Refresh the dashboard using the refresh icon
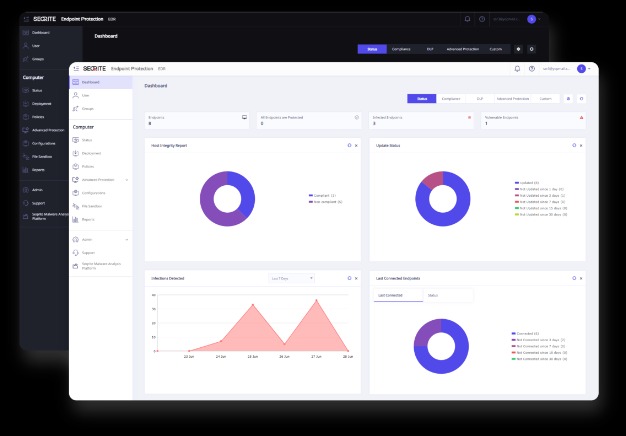 coord(581,99)
